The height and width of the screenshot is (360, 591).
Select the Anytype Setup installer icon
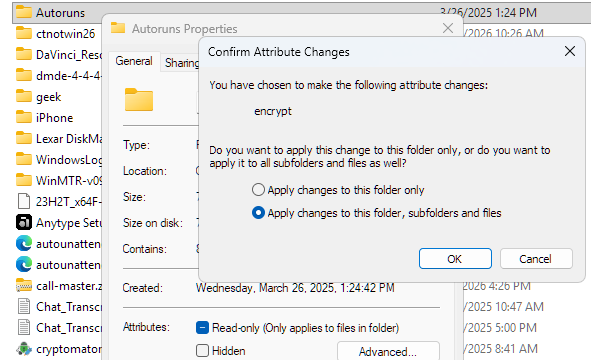click(x=24, y=222)
